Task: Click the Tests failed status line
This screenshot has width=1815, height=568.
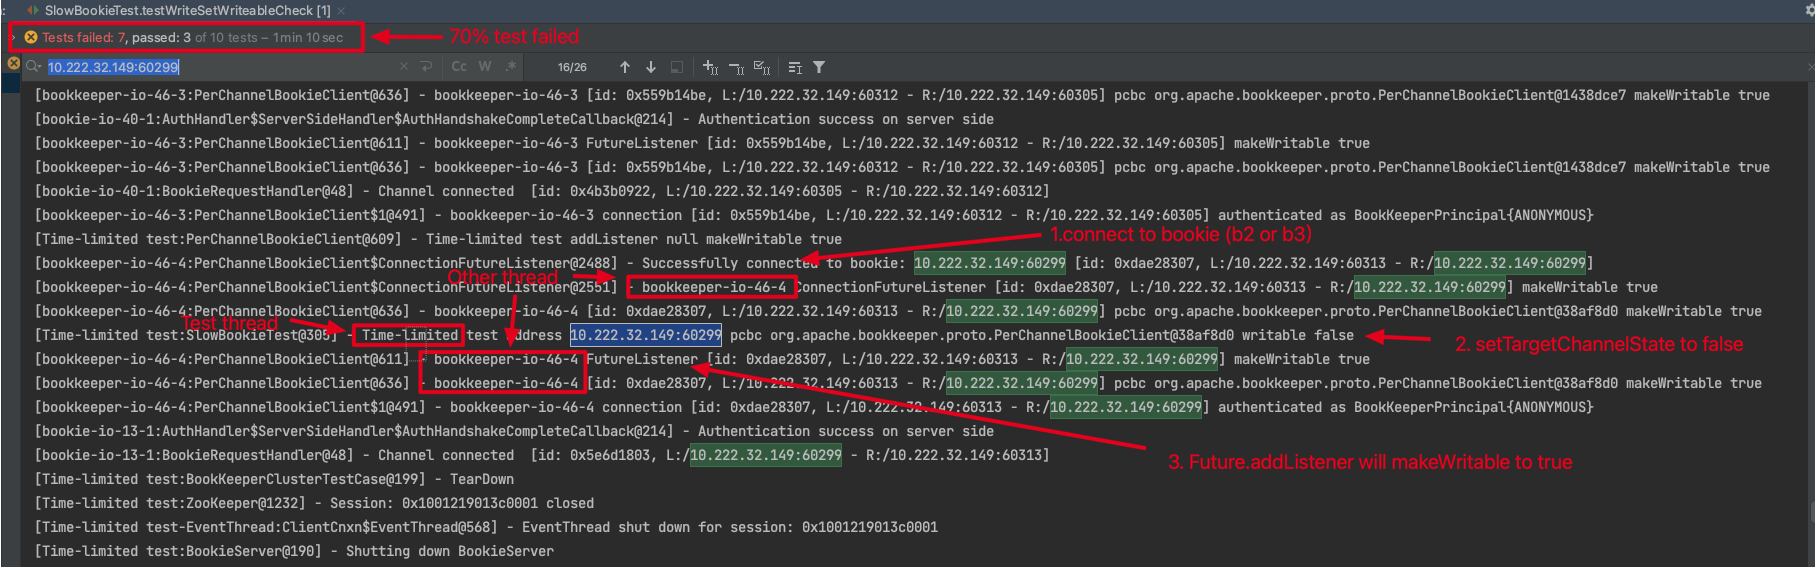Action: pos(192,37)
